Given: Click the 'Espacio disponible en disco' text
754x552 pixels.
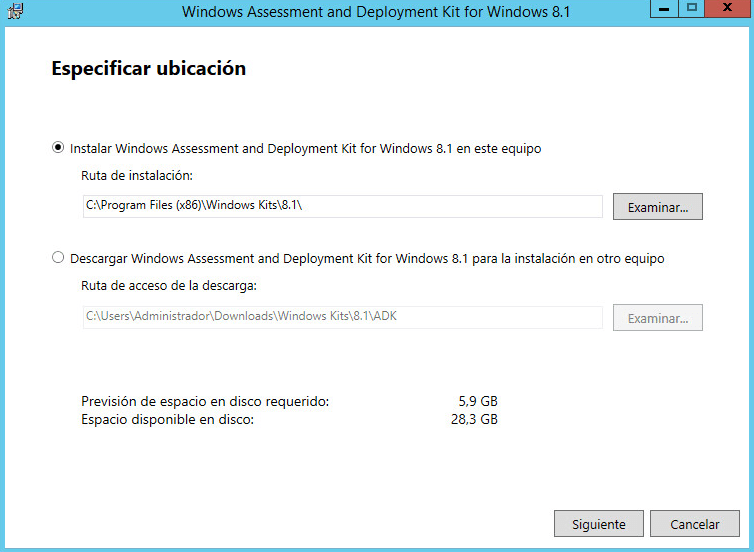Looking at the screenshot, I should point(167,419).
